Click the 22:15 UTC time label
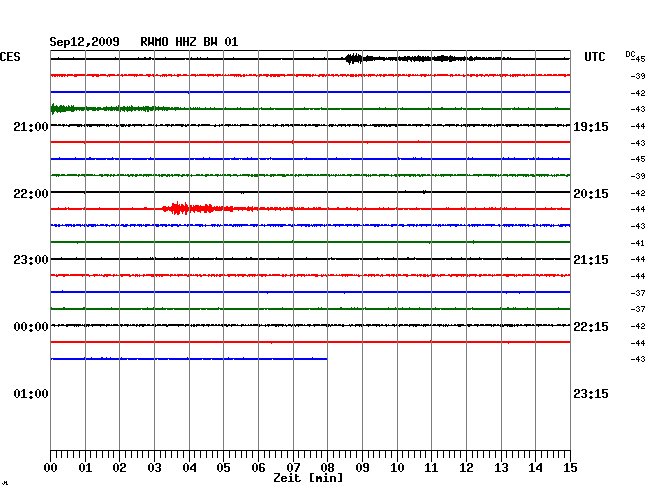This screenshot has height=494, width=650. click(591, 327)
